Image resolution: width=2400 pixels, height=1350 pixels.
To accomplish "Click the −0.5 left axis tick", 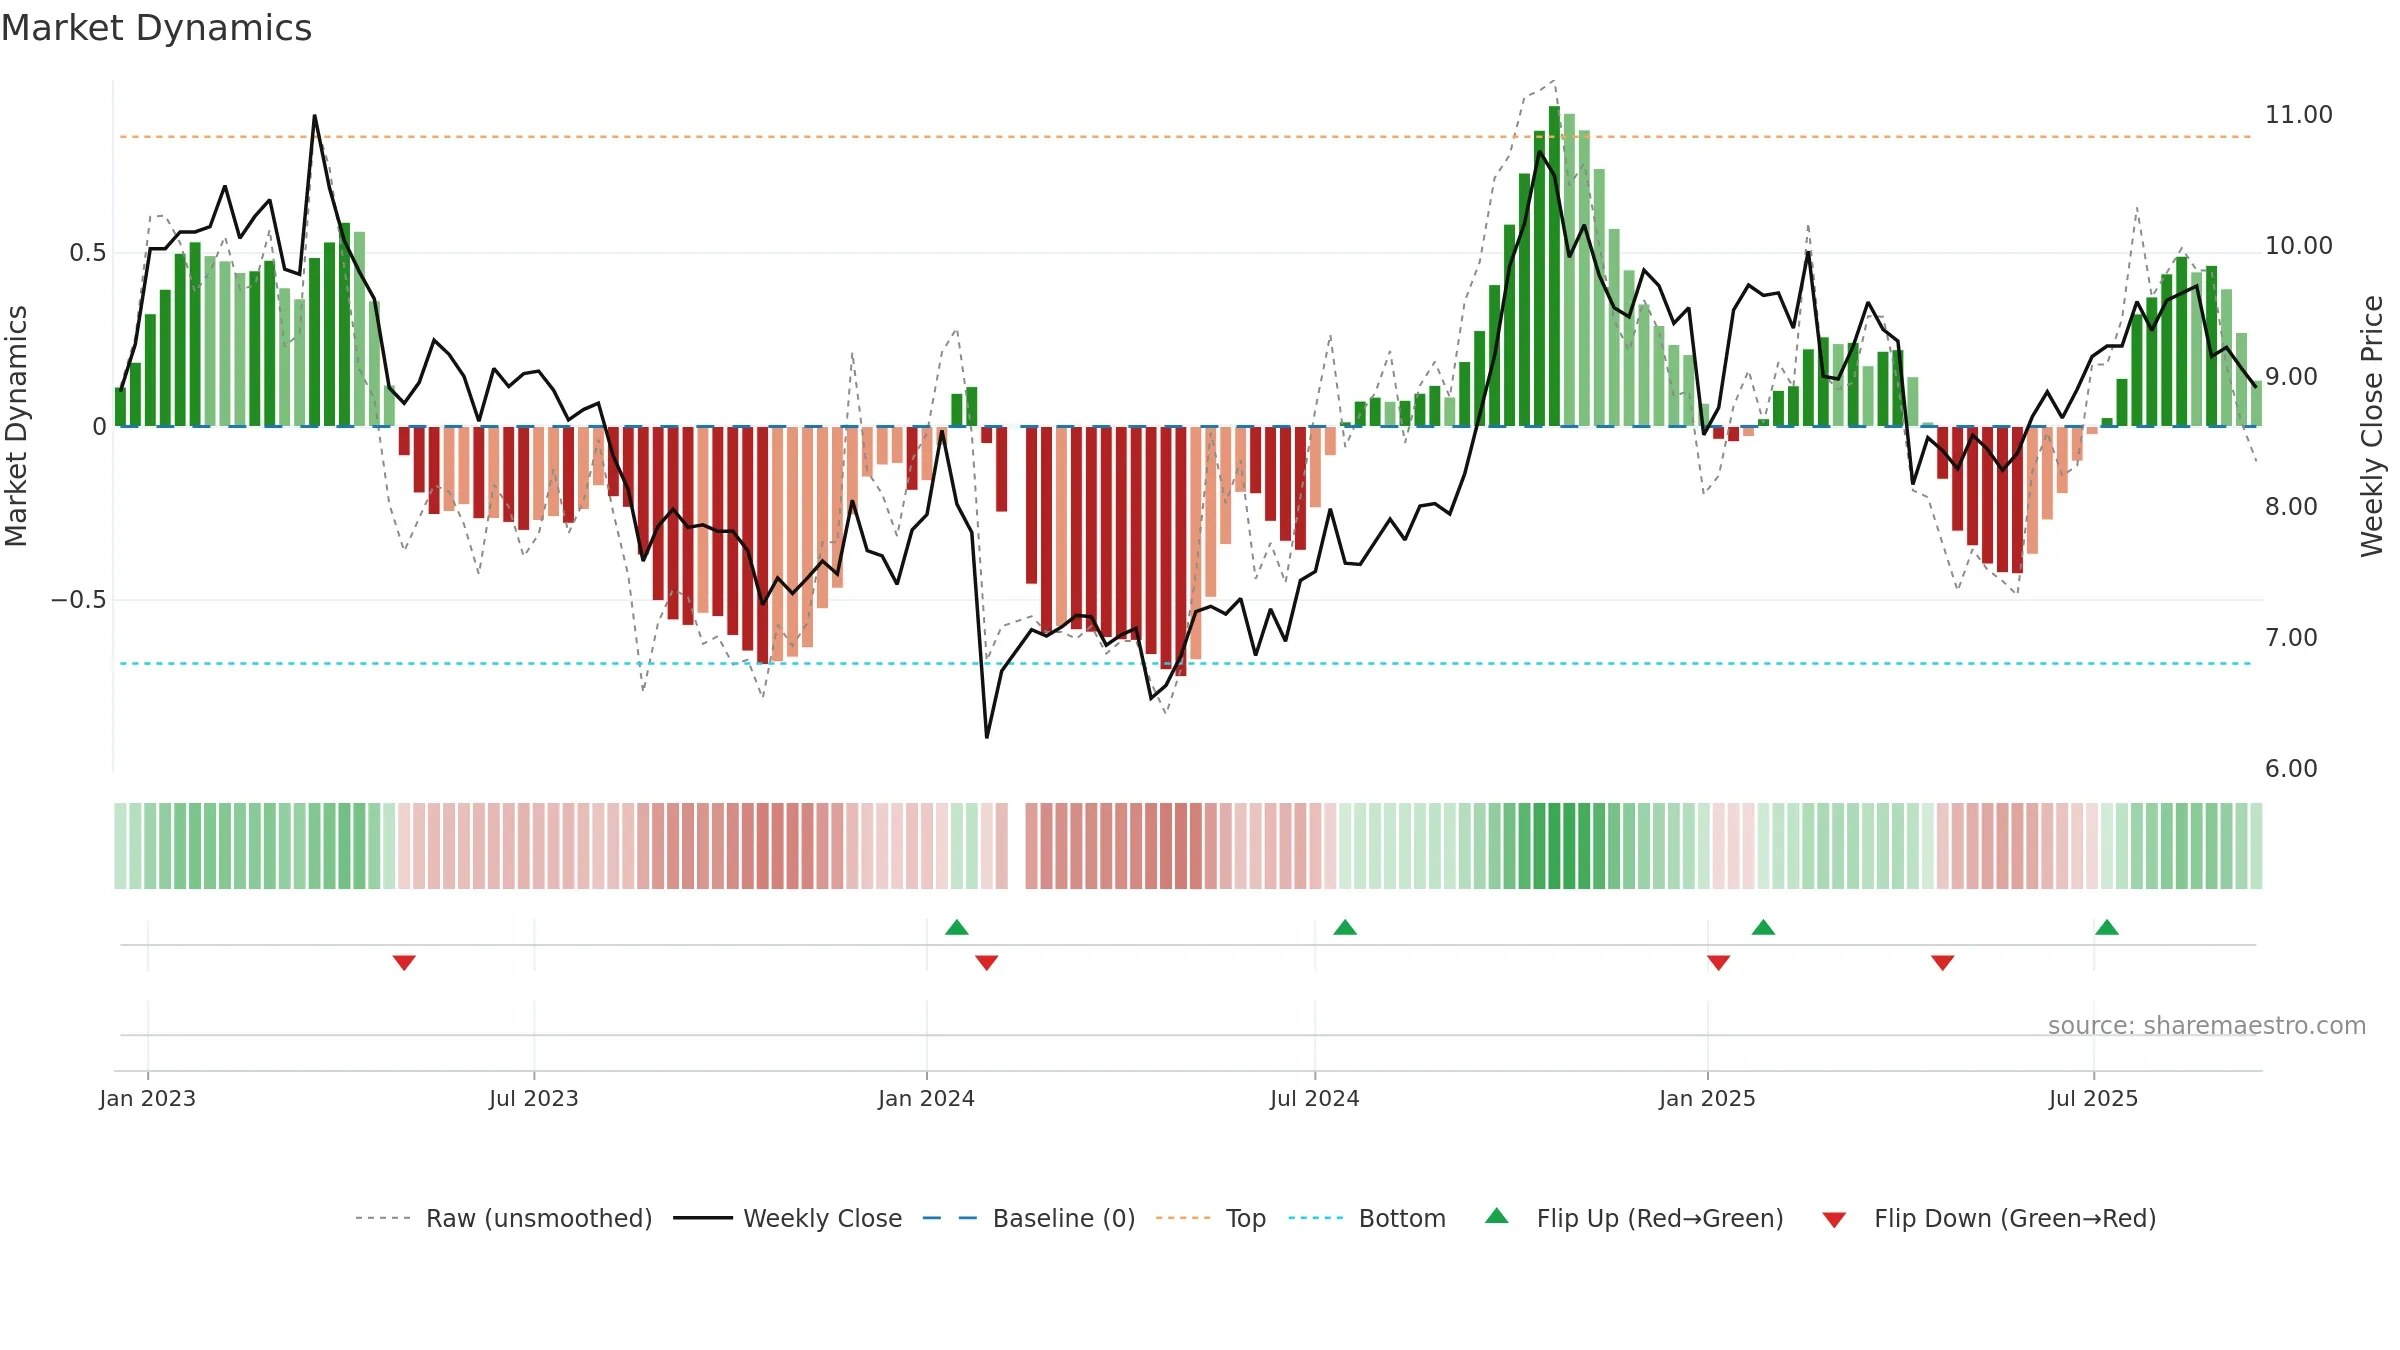I will pyautogui.click(x=79, y=600).
